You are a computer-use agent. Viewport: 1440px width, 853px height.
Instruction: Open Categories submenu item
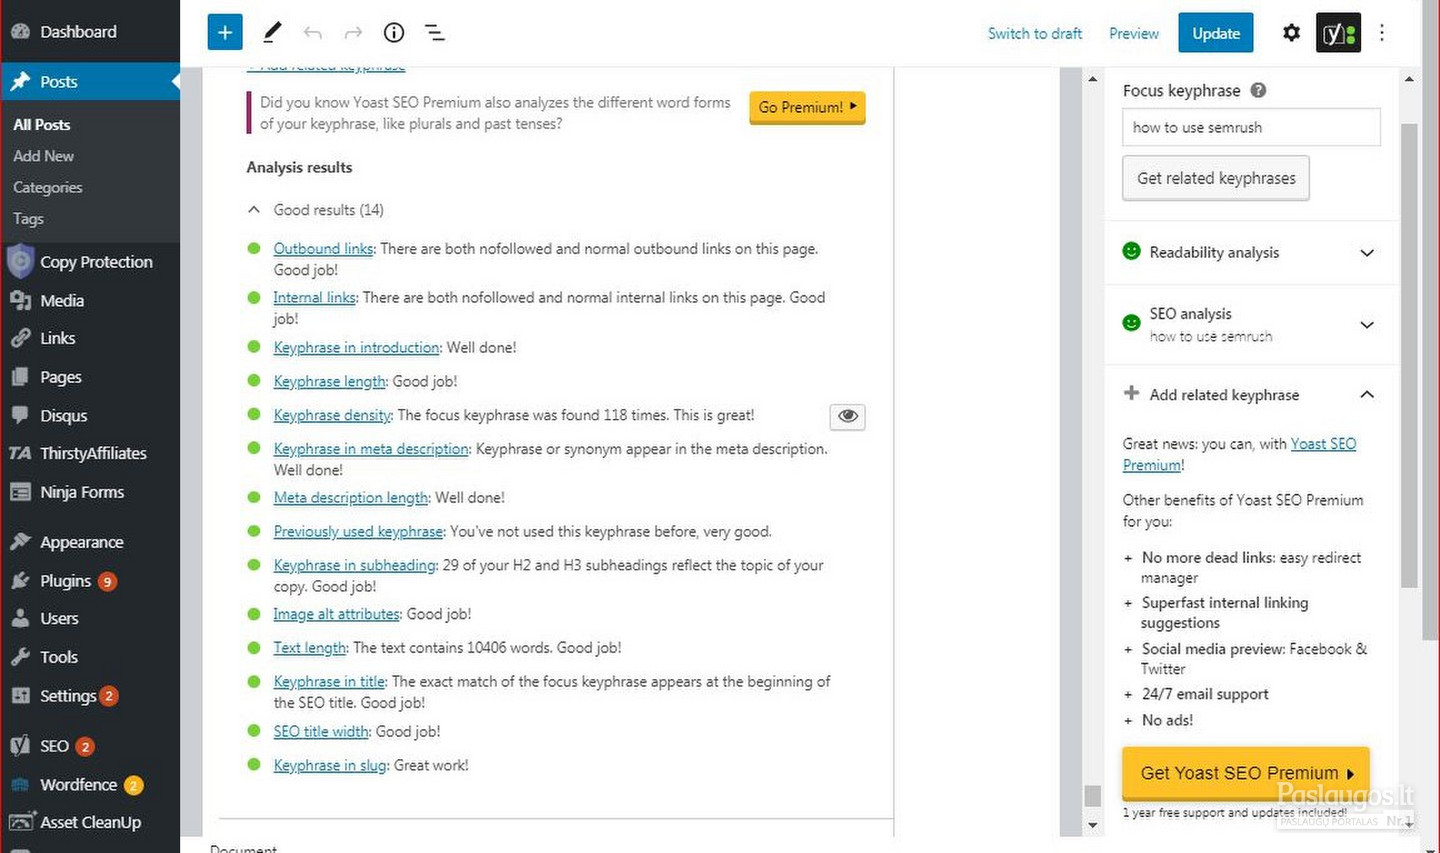tap(48, 187)
